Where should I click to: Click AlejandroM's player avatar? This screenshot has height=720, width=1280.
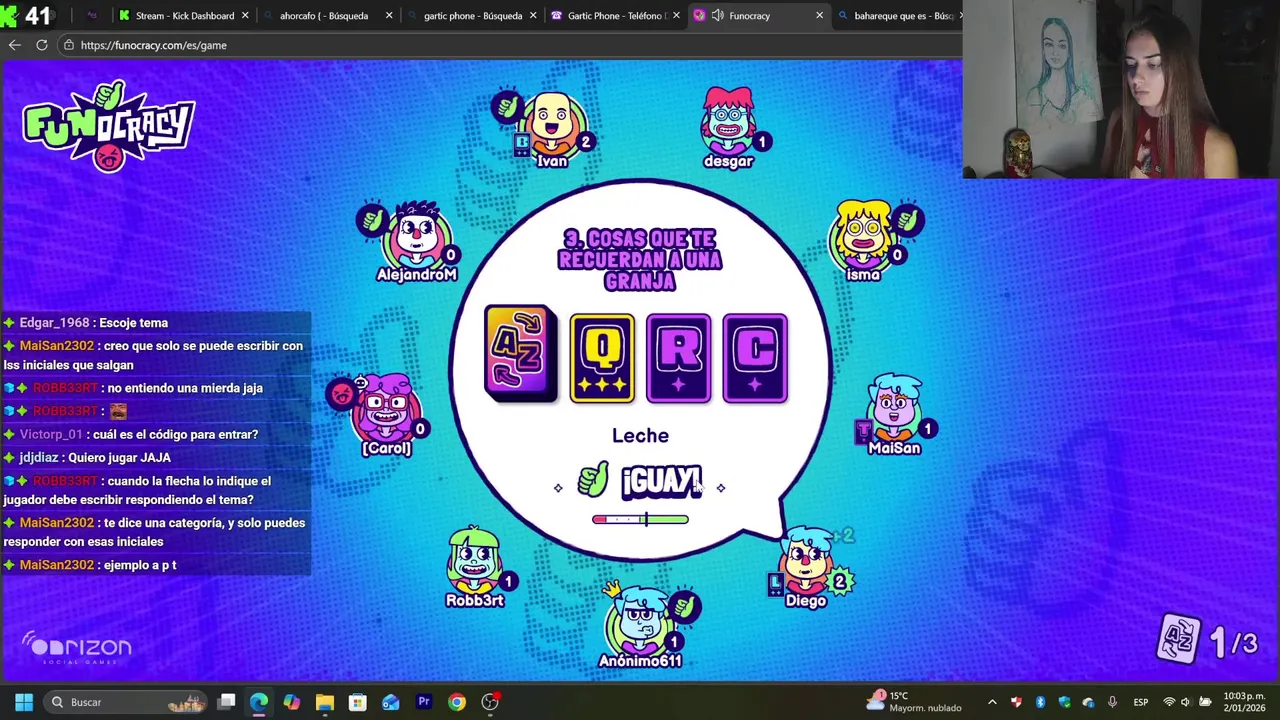(417, 234)
